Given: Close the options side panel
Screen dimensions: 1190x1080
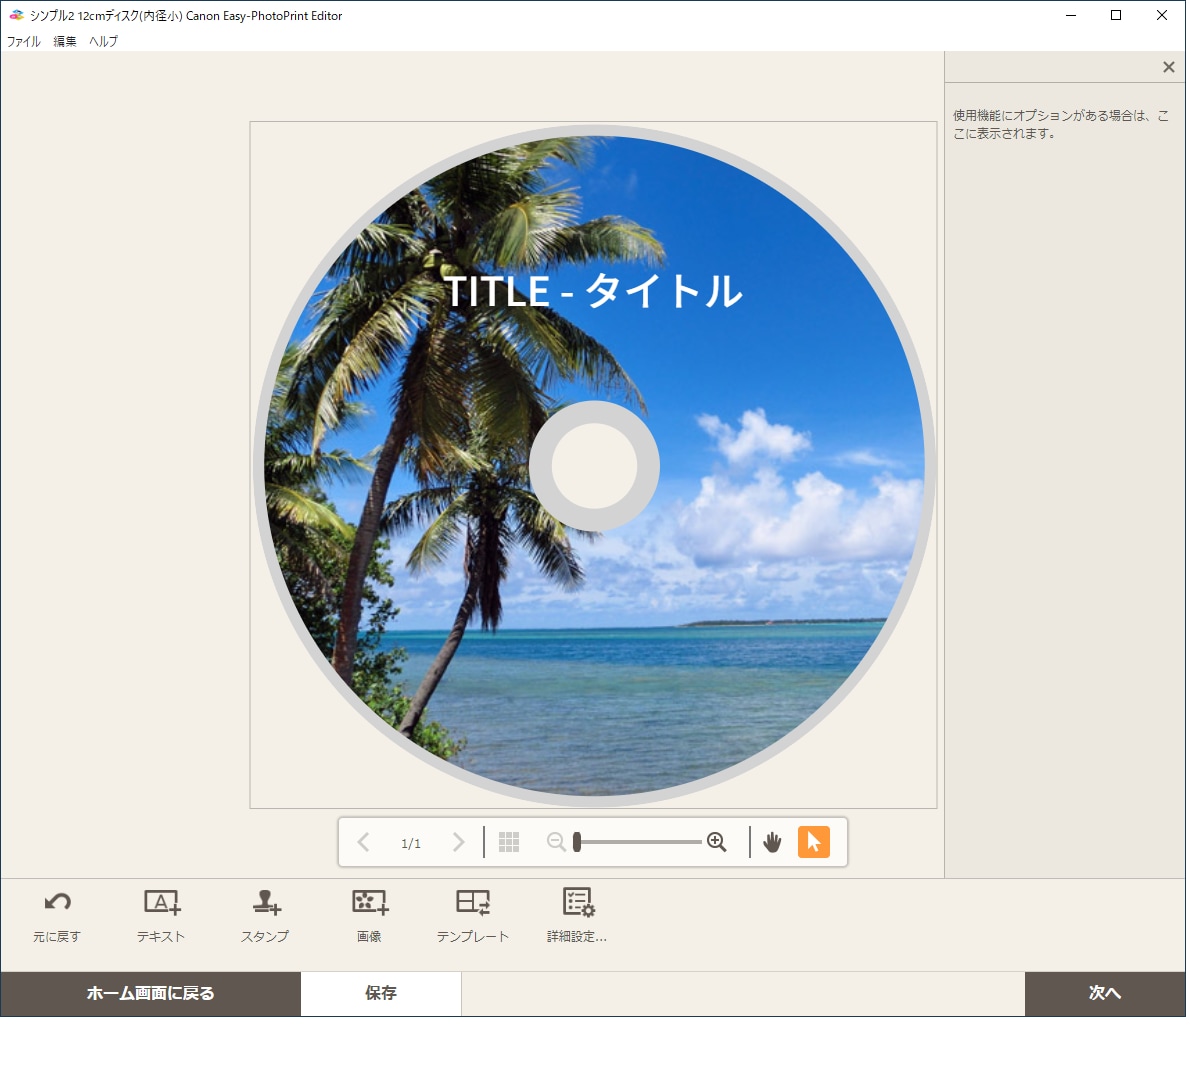Looking at the screenshot, I should pos(1169,68).
